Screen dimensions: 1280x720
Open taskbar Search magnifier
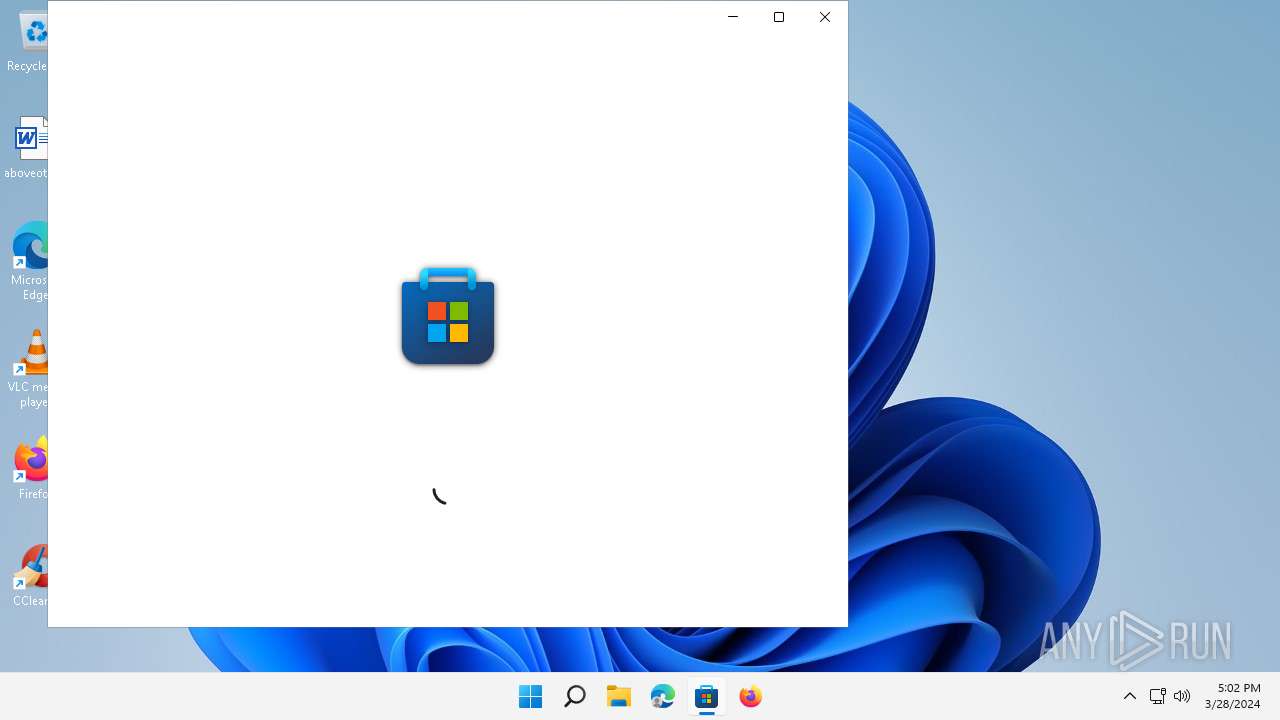(574, 696)
